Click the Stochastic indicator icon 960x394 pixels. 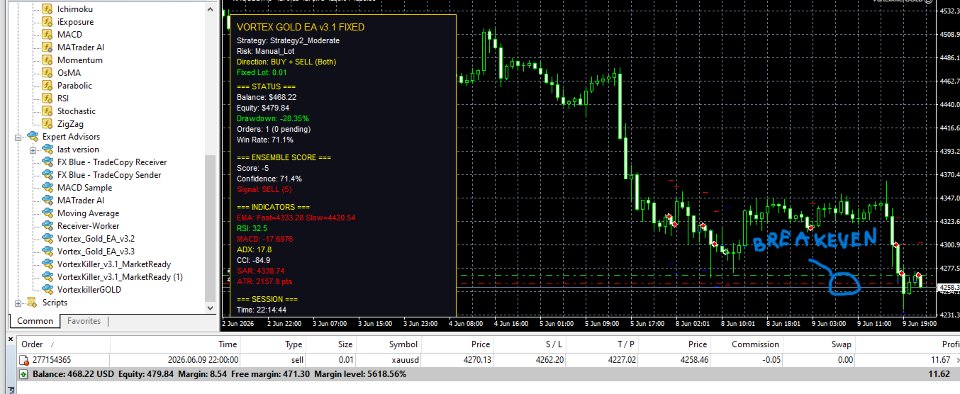tap(47, 111)
